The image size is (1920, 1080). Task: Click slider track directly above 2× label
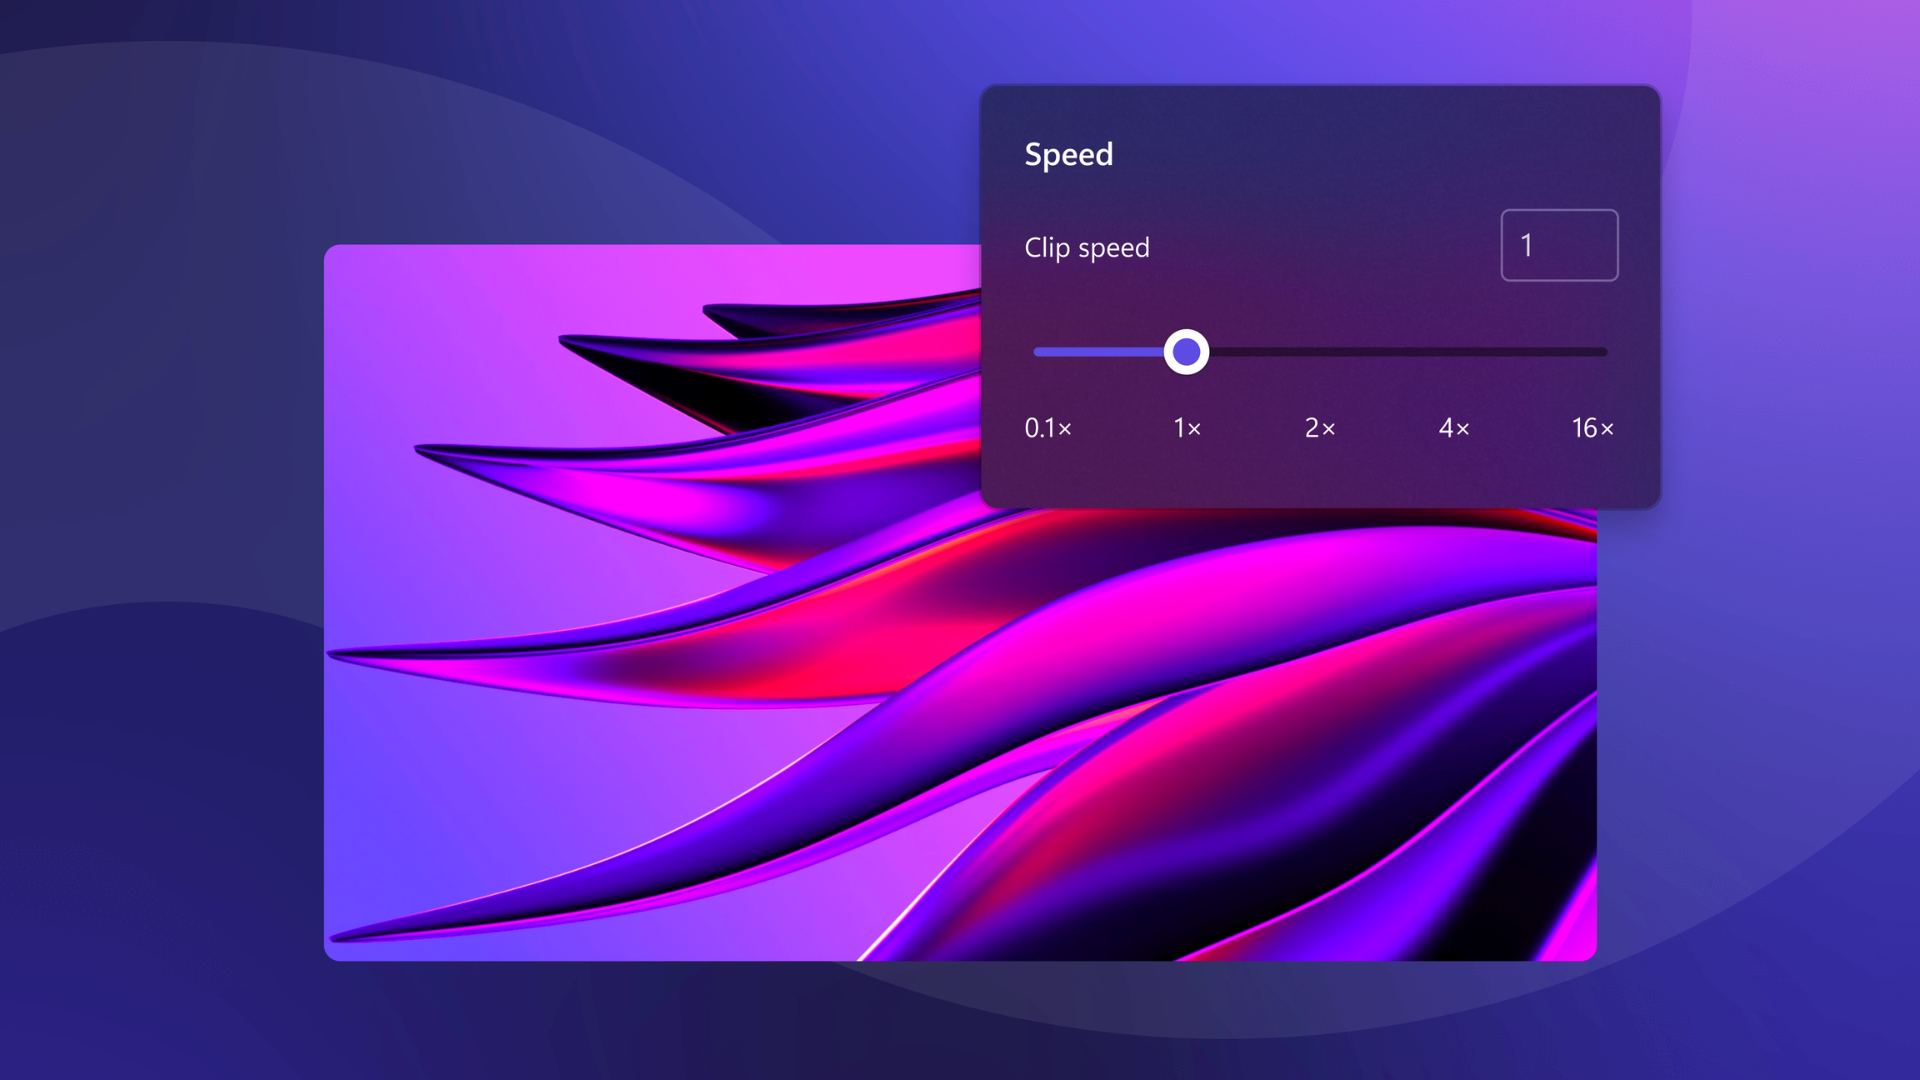tap(1319, 352)
